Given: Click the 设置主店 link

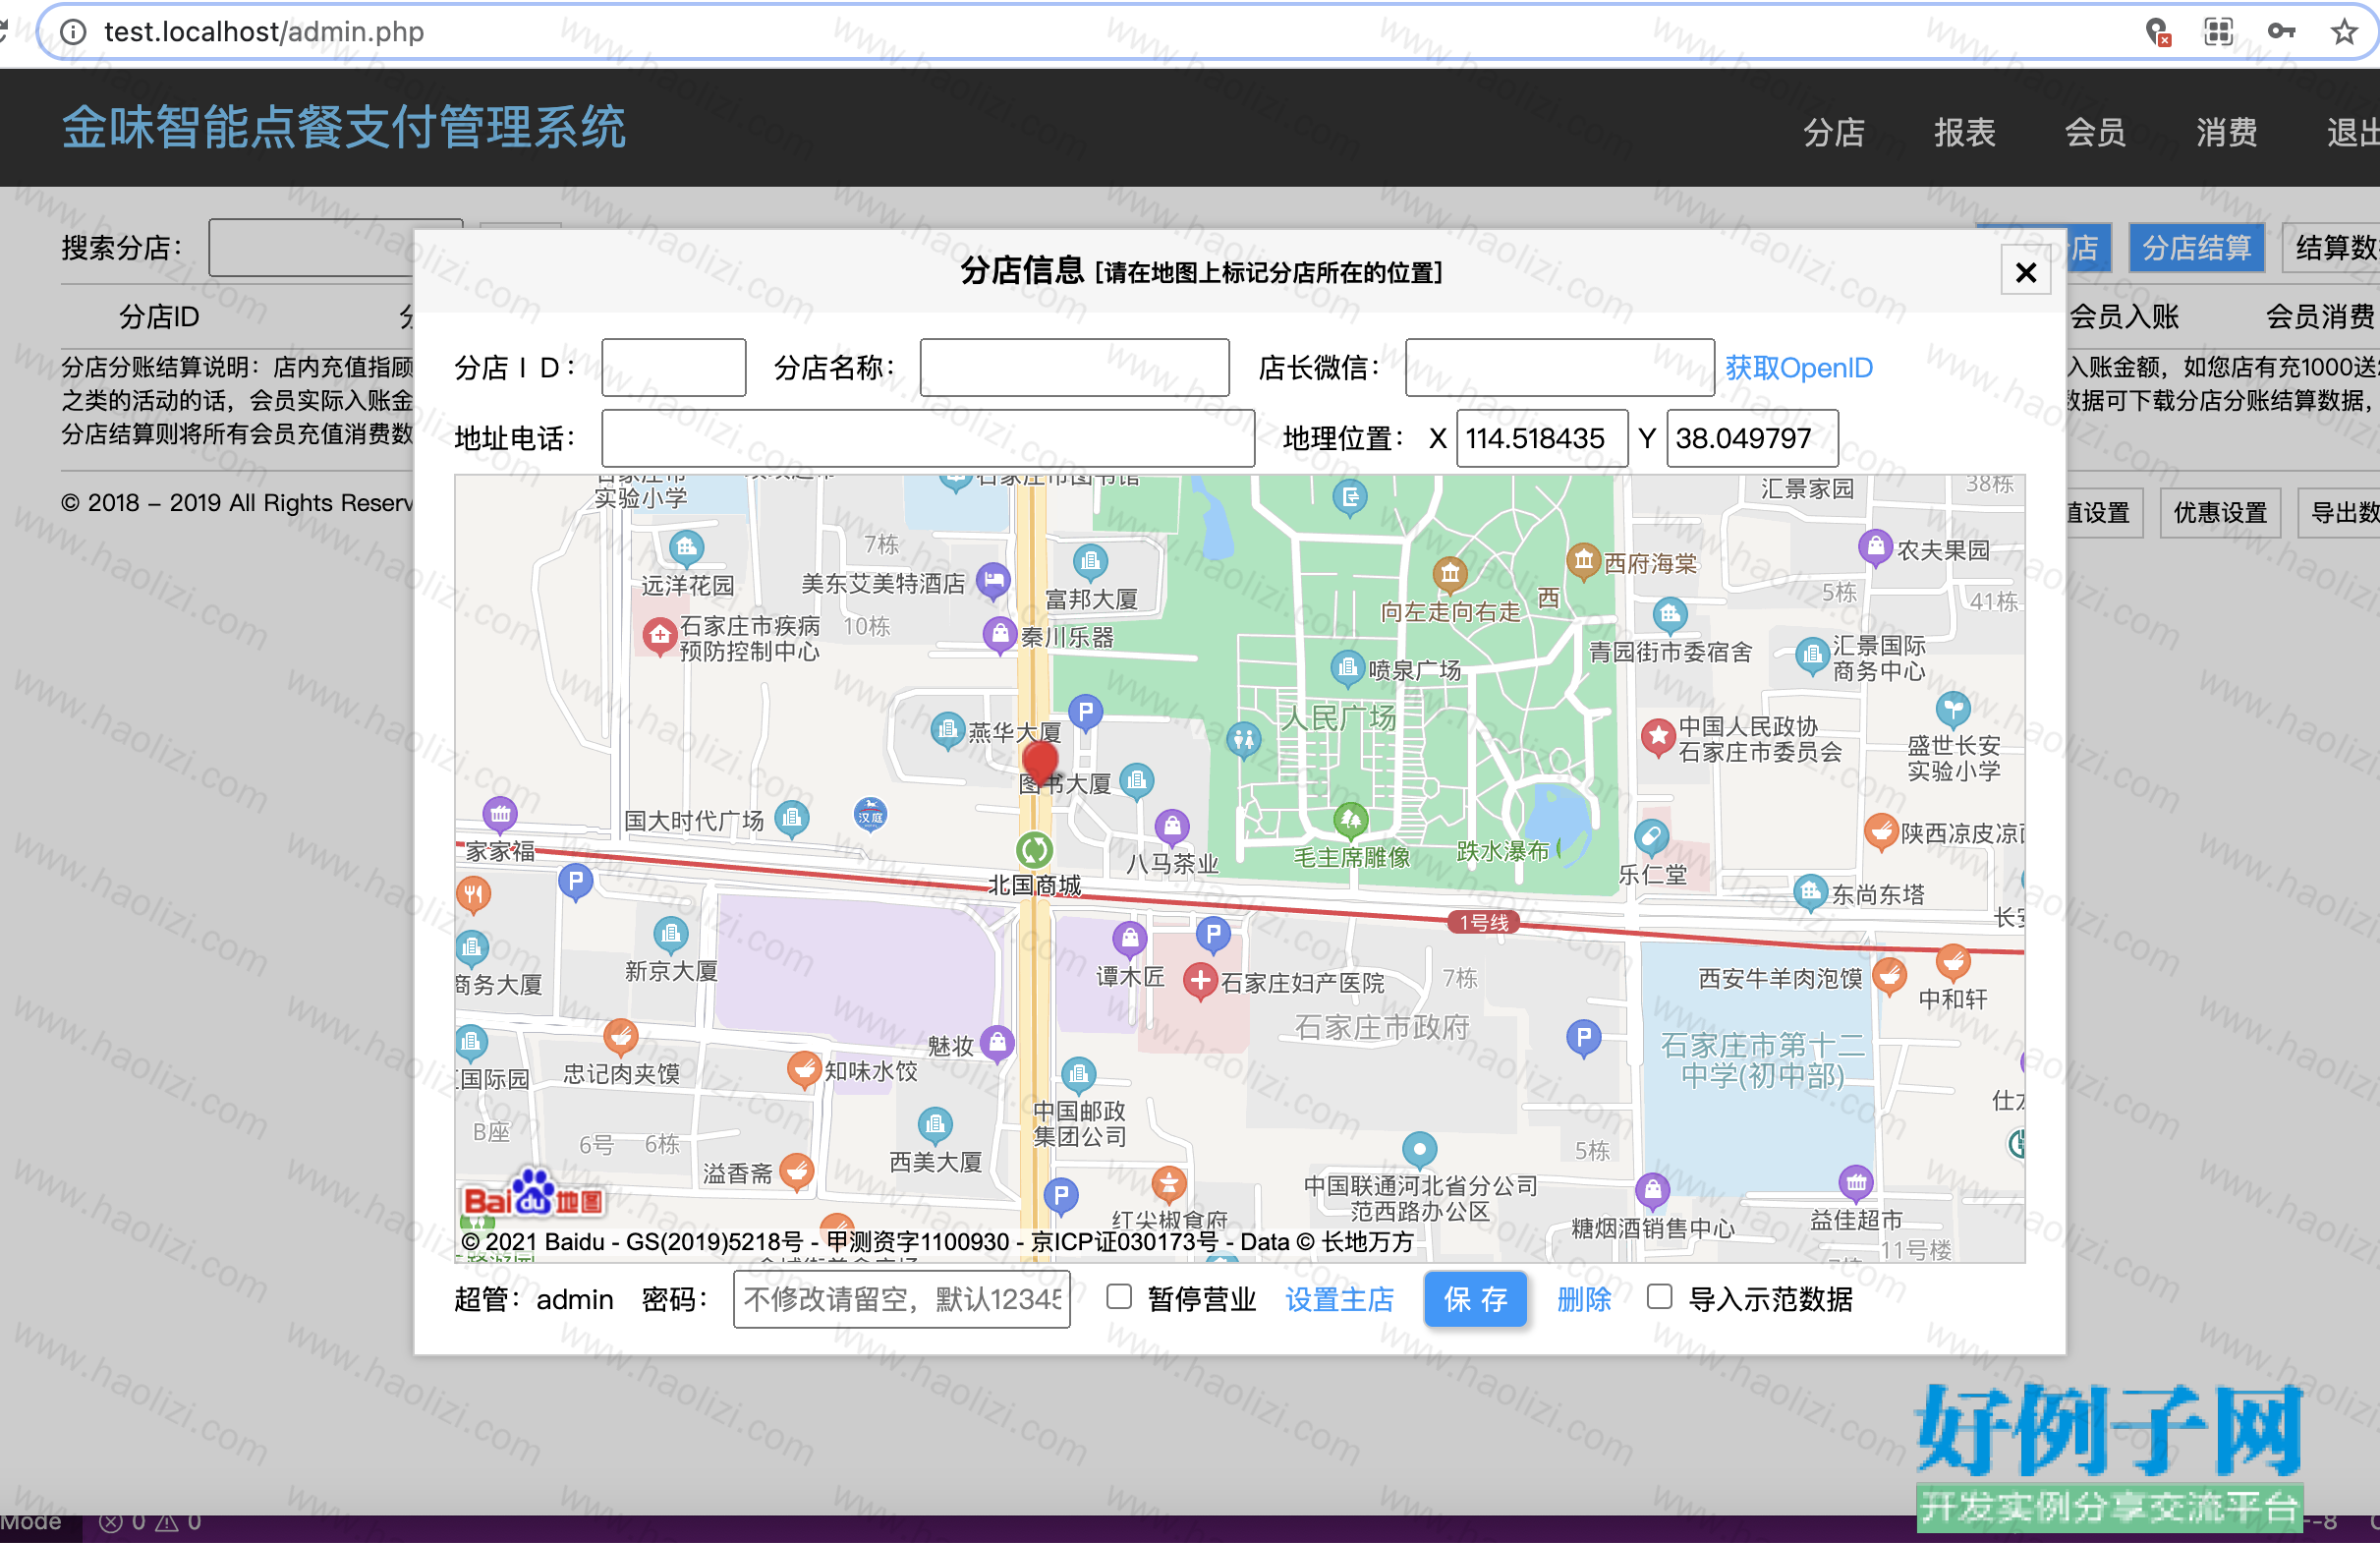Looking at the screenshot, I should [x=1339, y=1299].
